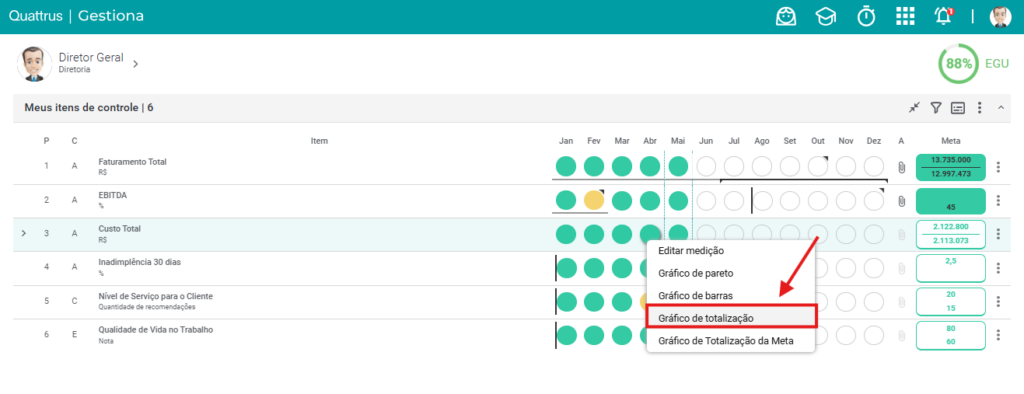This screenshot has width=1024, height=394.
Task: Click the EBITDA Fev yellow indicator
Action: click(x=594, y=200)
